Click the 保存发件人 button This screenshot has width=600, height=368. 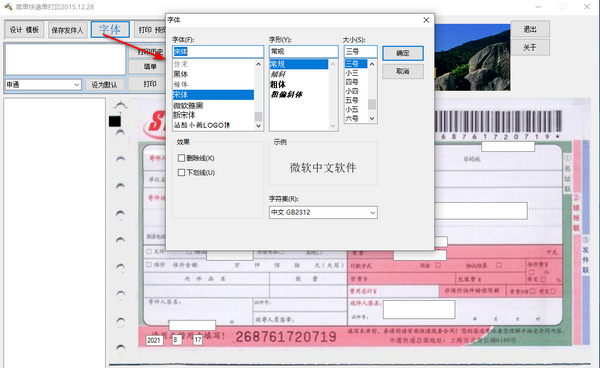pyautogui.click(x=67, y=30)
